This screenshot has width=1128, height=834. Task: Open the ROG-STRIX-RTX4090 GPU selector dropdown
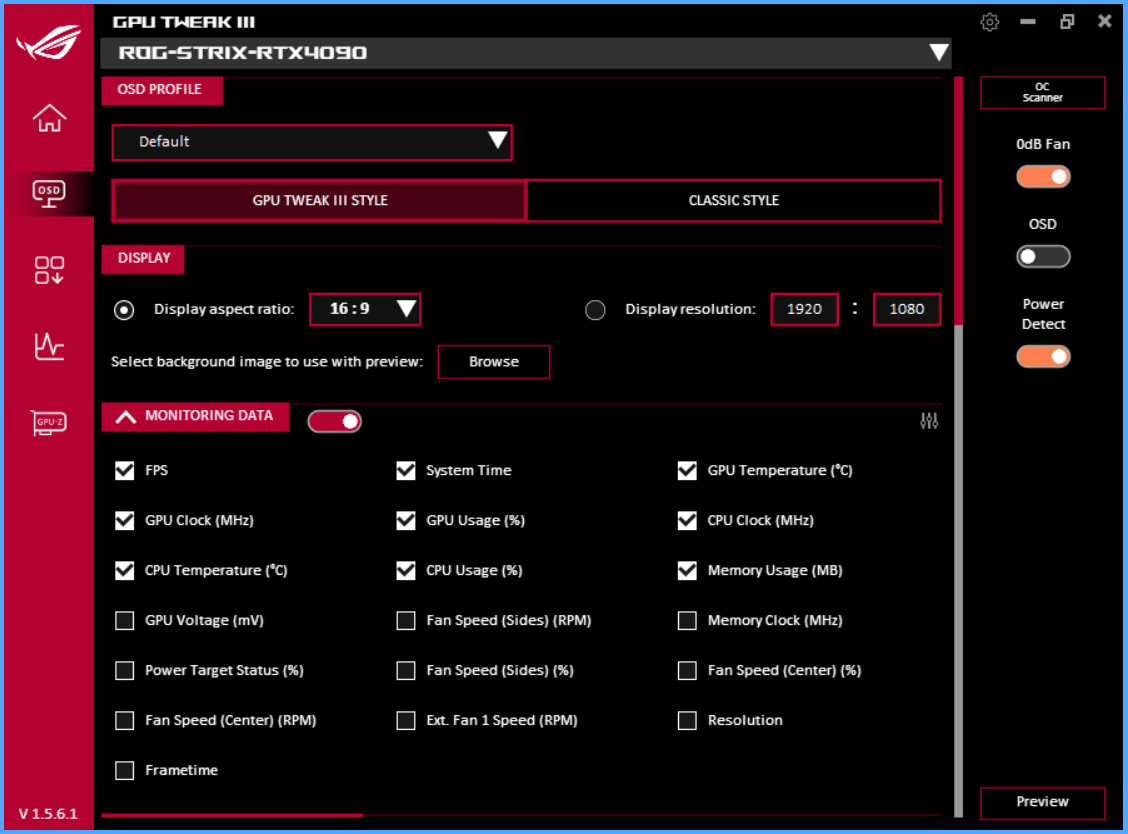coord(526,53)
